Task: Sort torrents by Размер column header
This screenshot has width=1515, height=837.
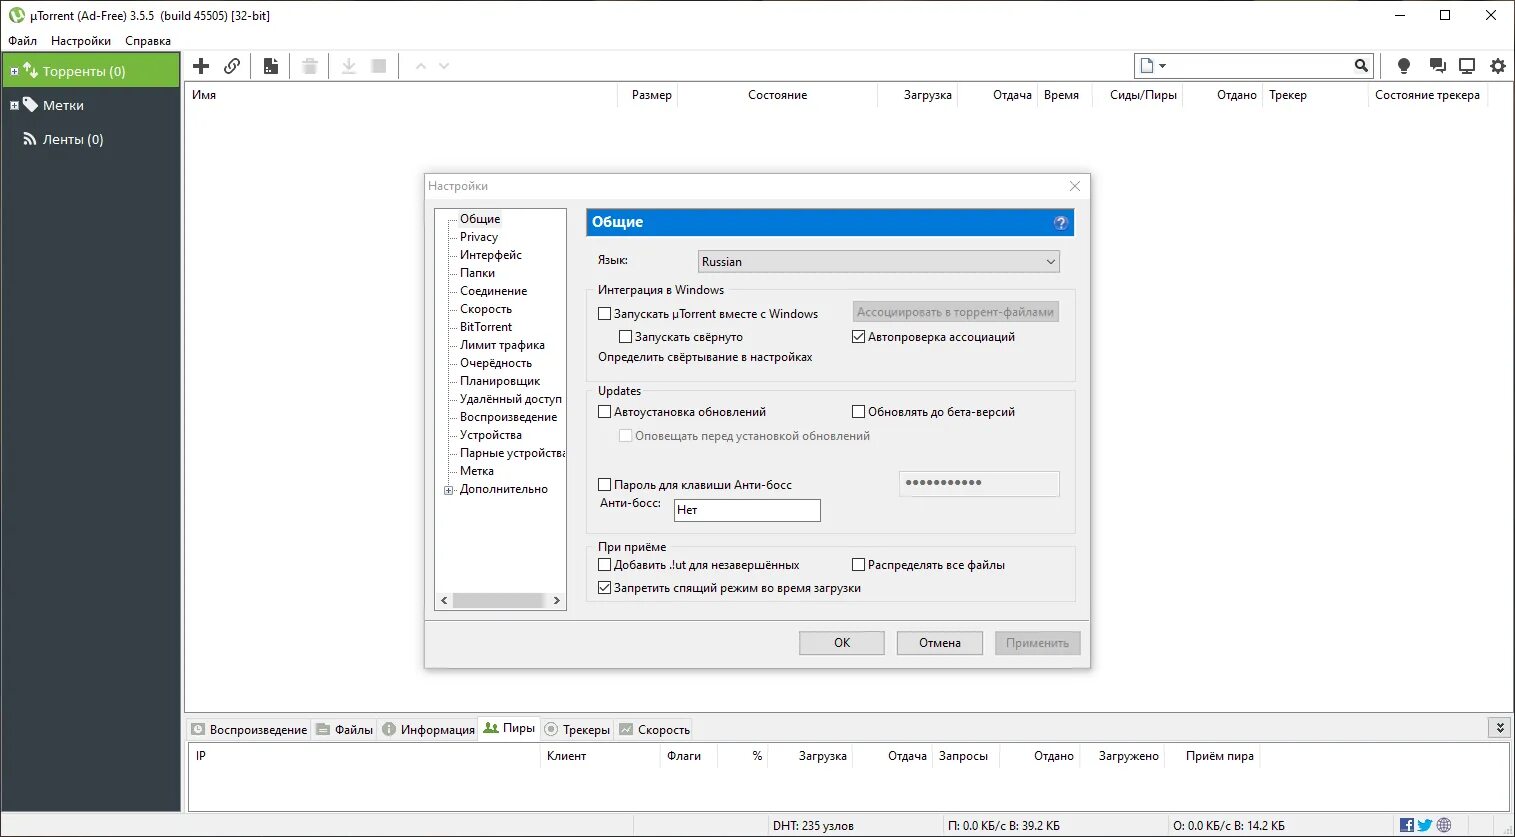Action: click(x=651, y=95)
